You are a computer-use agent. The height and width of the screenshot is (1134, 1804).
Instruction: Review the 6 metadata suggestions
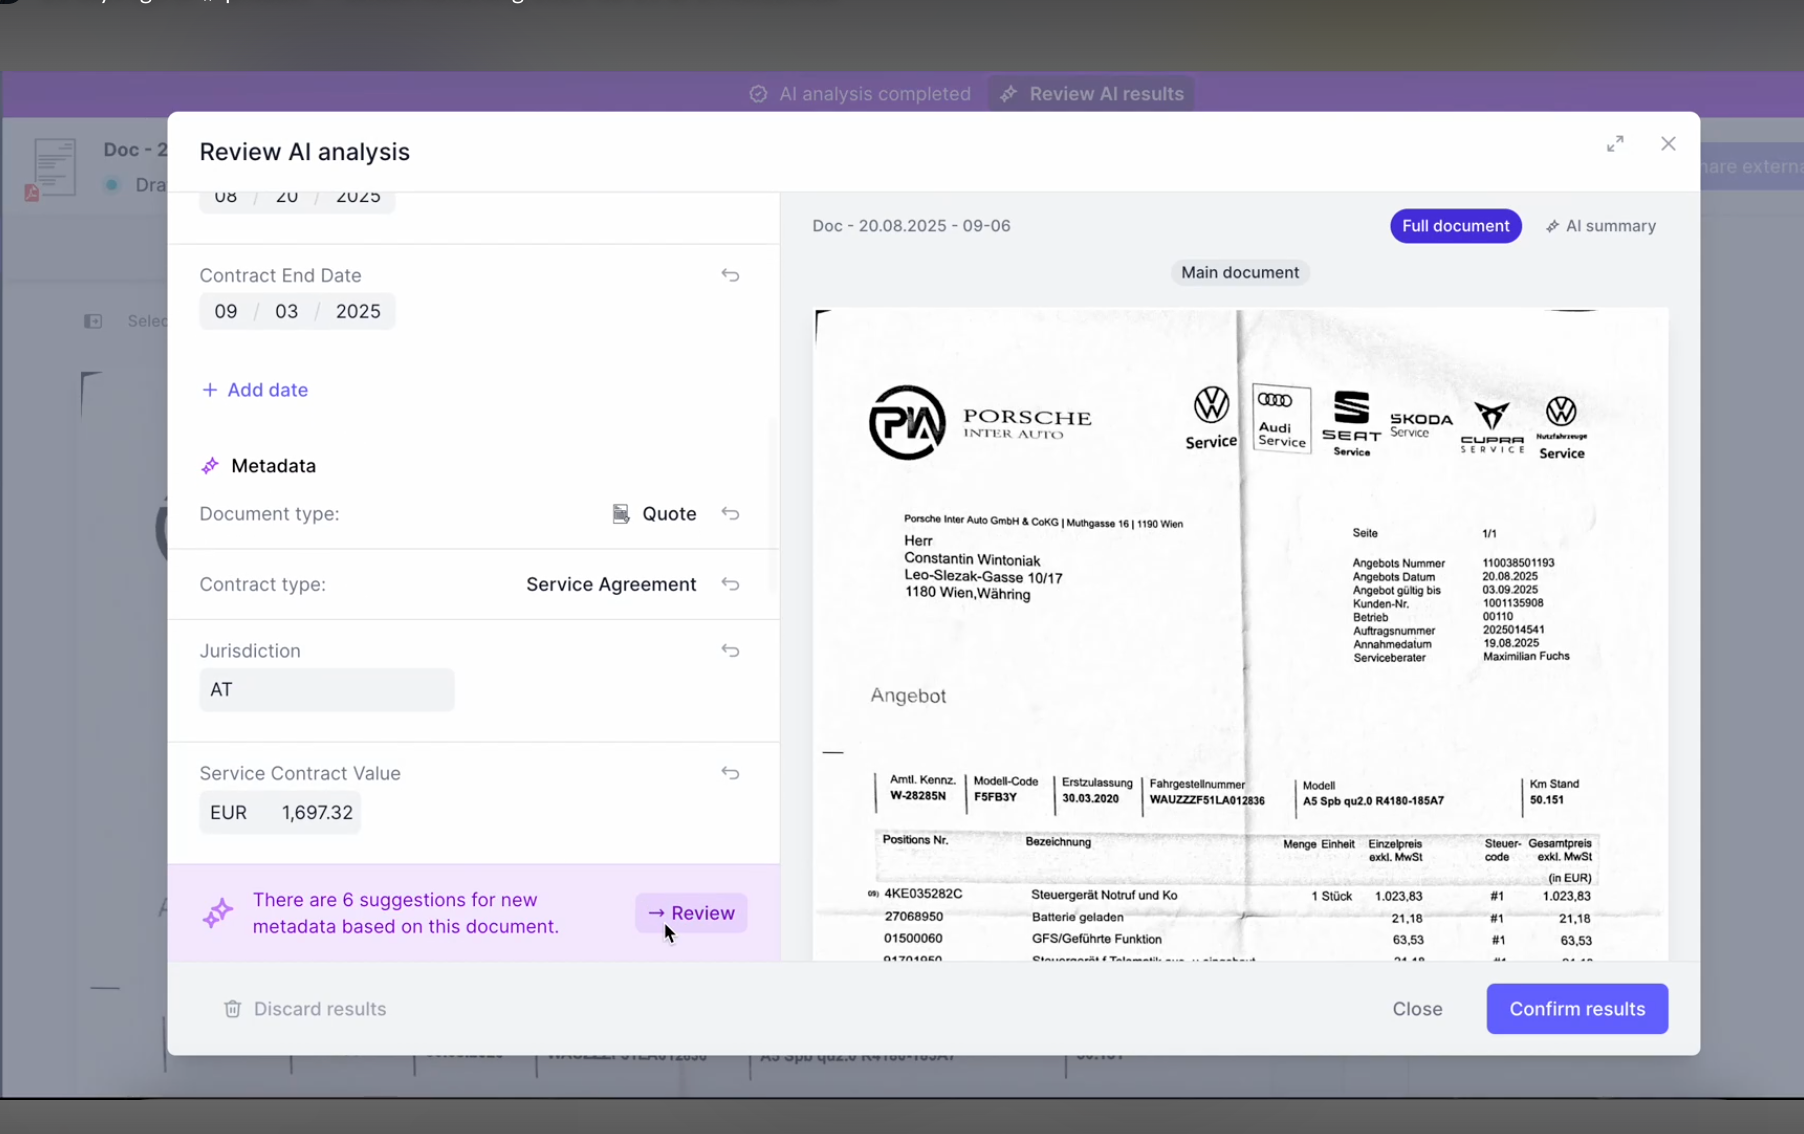691,913
